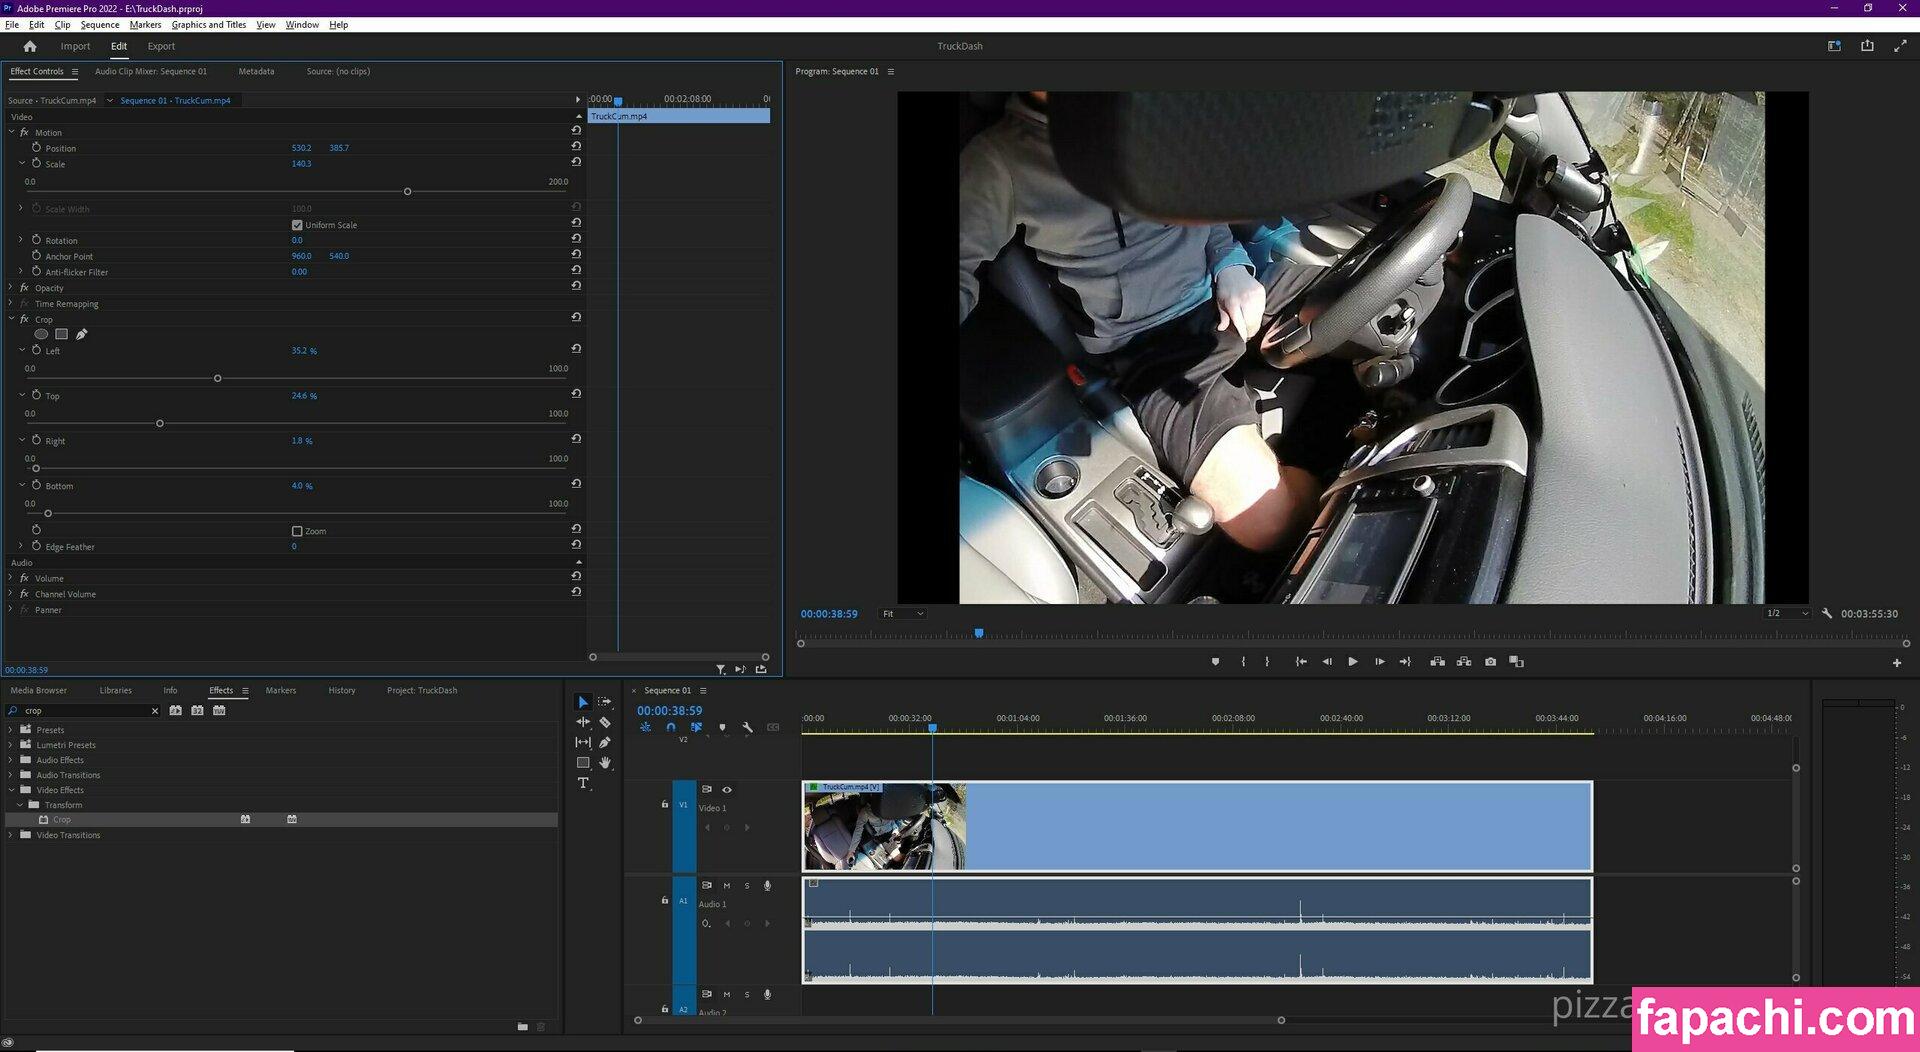
Task: Maximize video output fullscreen icon
Action: pyautogui.click(x=1900, y=46)
